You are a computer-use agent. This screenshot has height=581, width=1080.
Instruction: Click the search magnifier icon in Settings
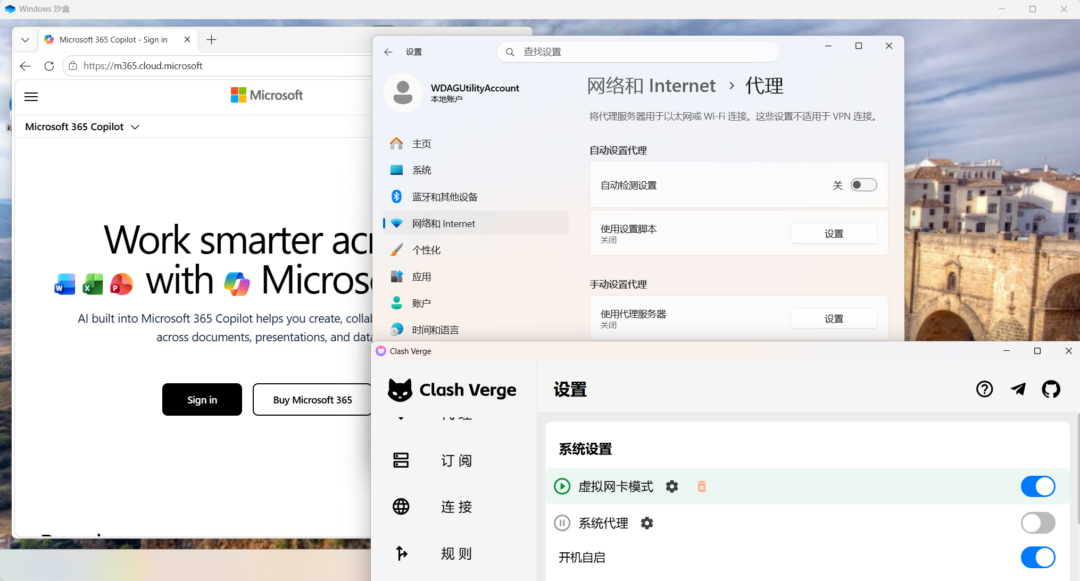click(510, 52)
